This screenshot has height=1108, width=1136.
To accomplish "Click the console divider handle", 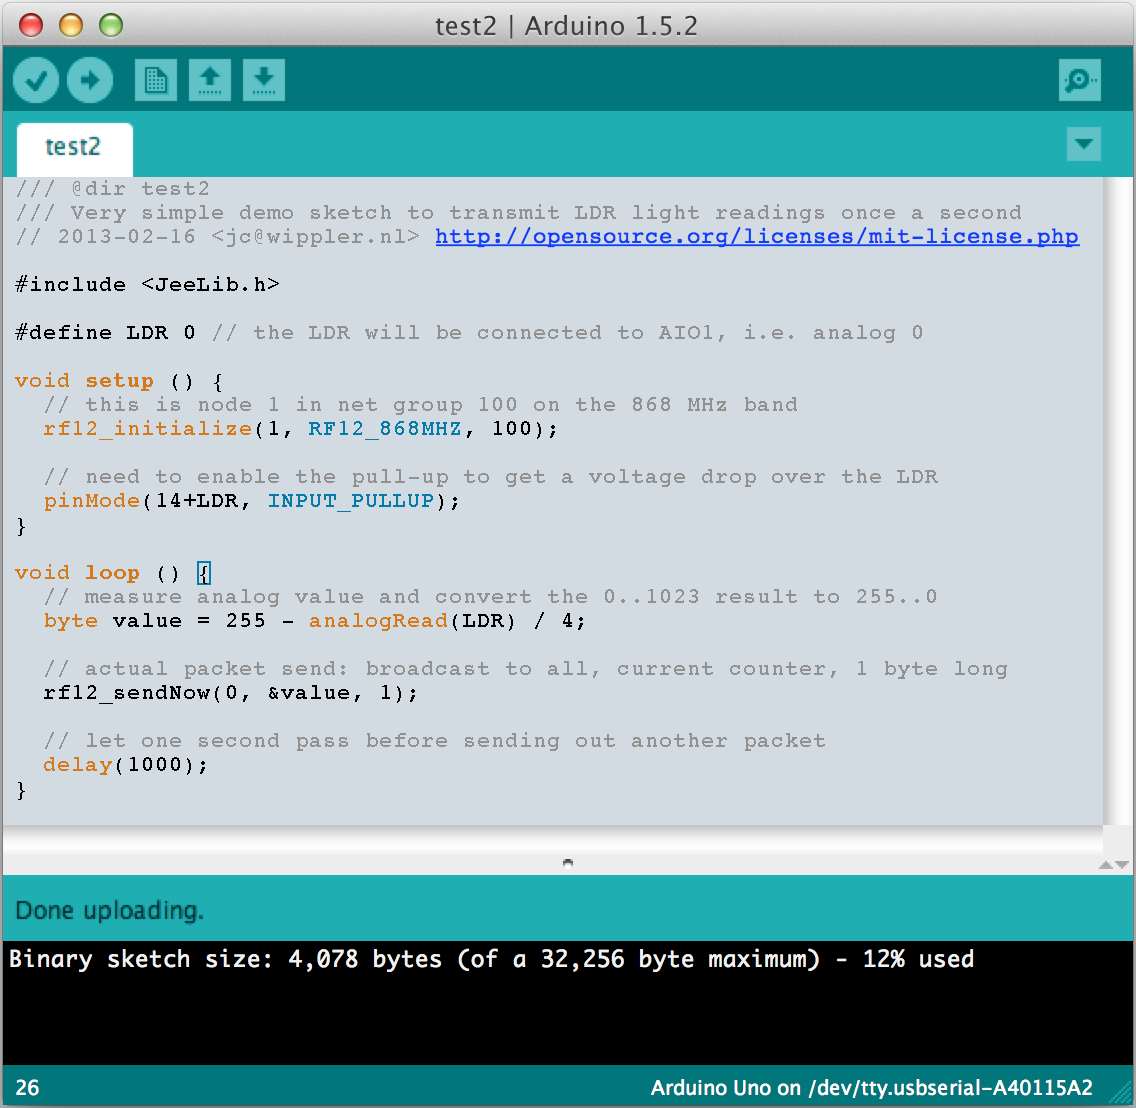I will (568, 862).
